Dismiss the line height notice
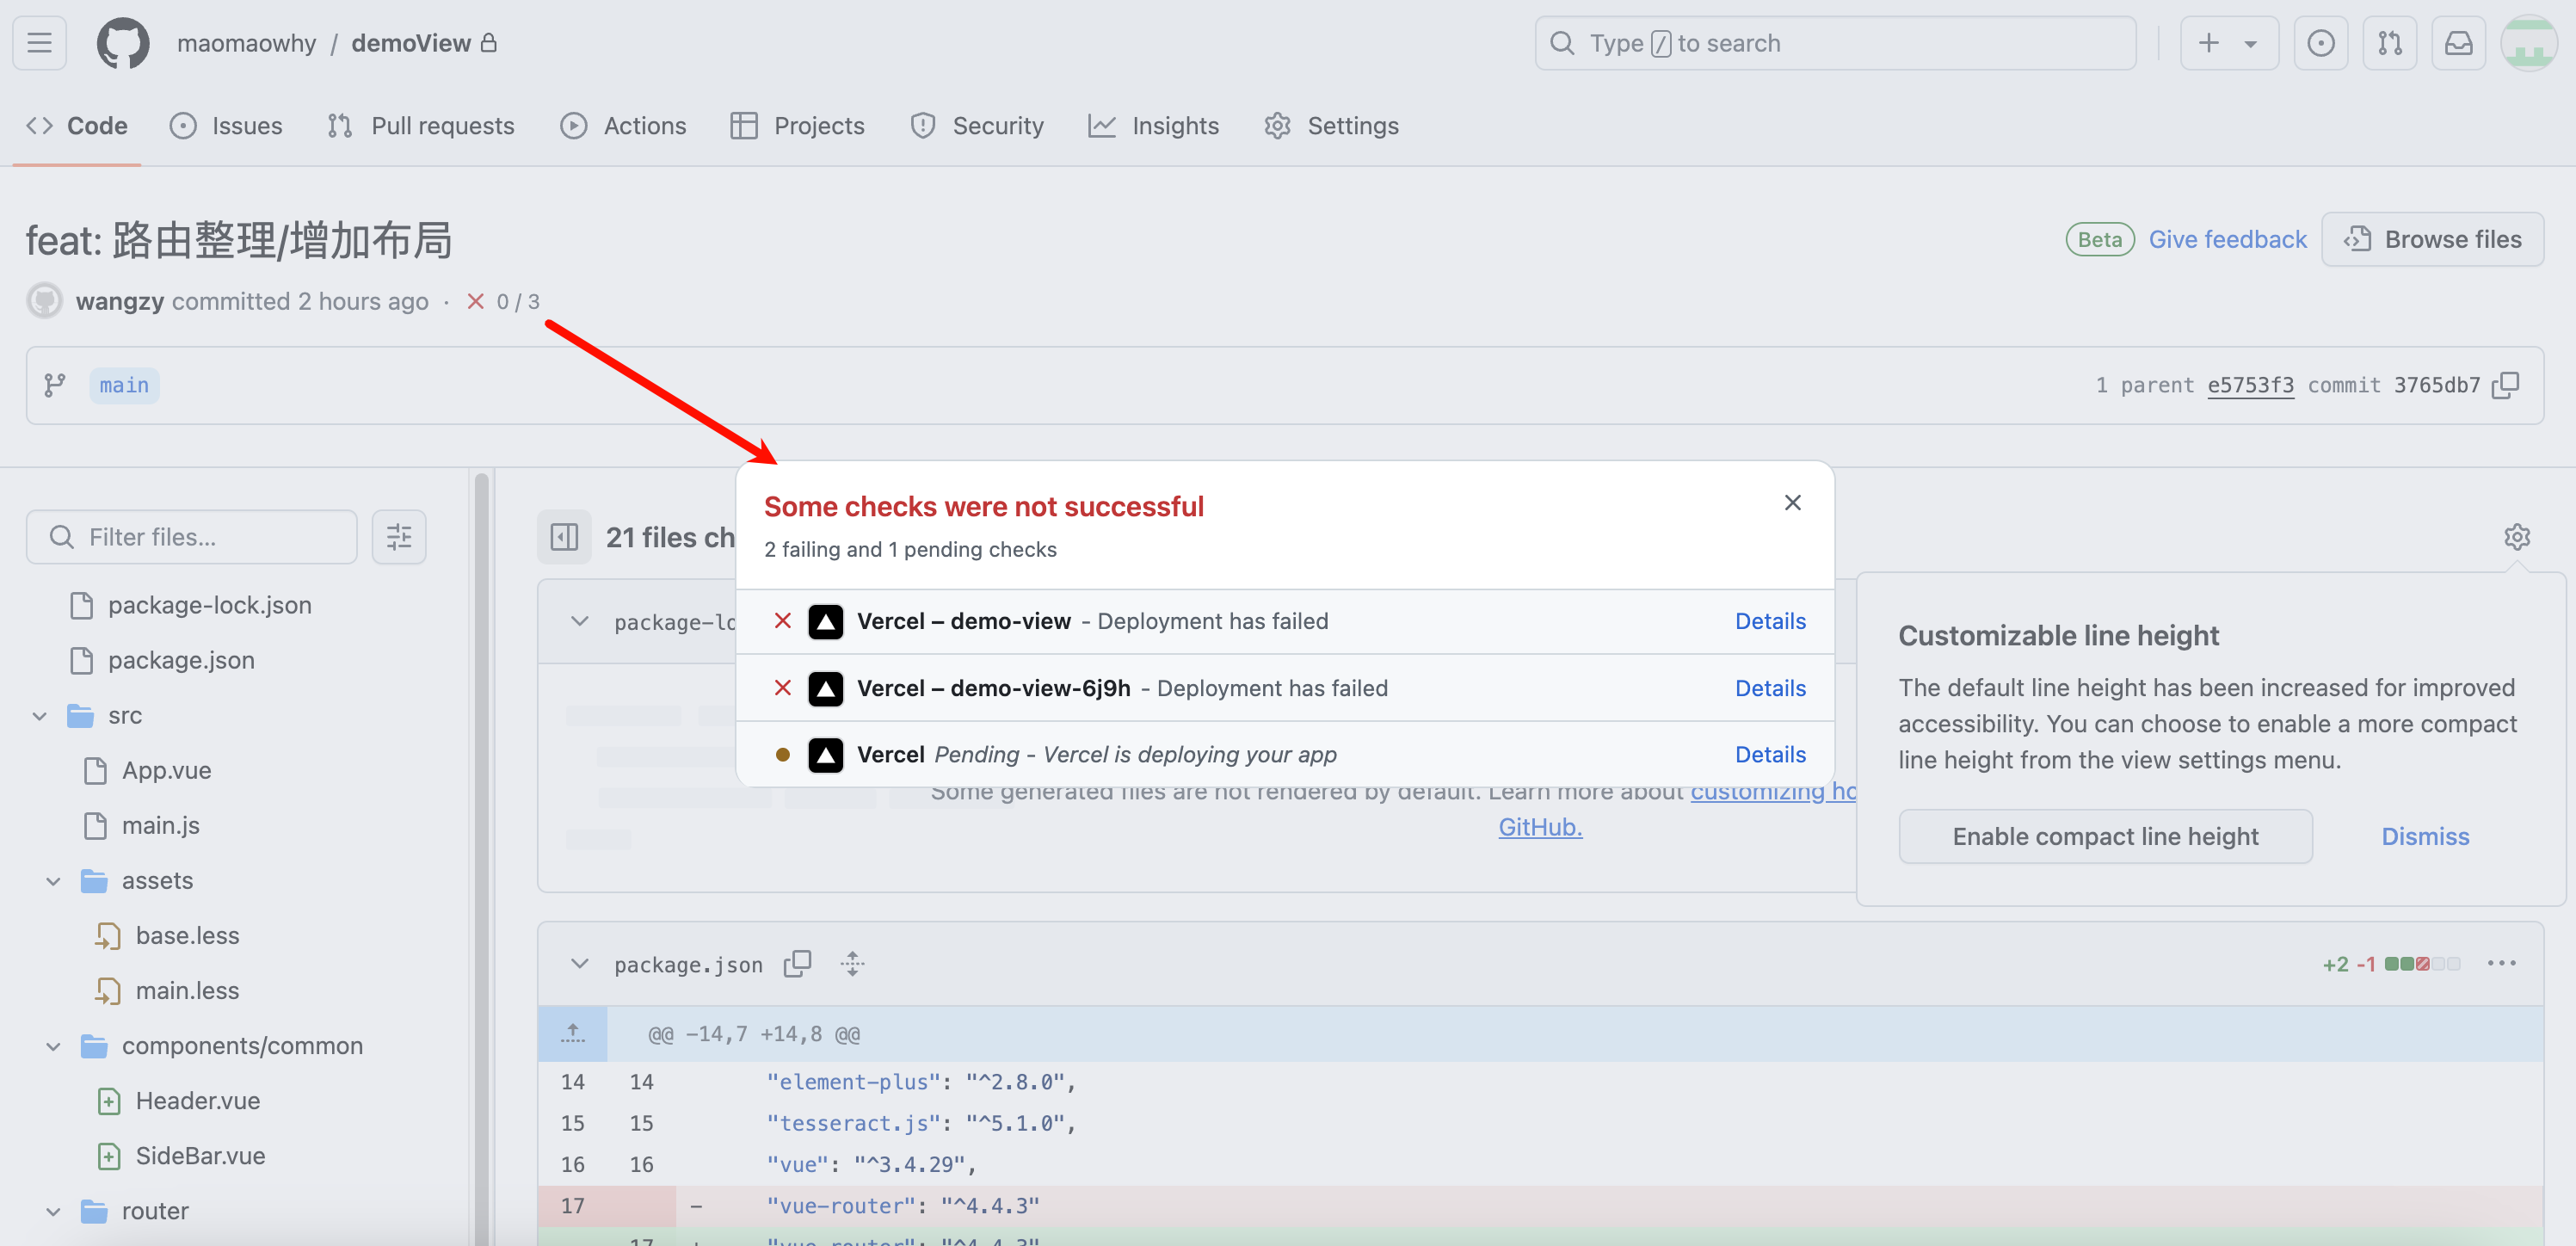This screenshot has height=1246, width=2576. point(2424,836)
